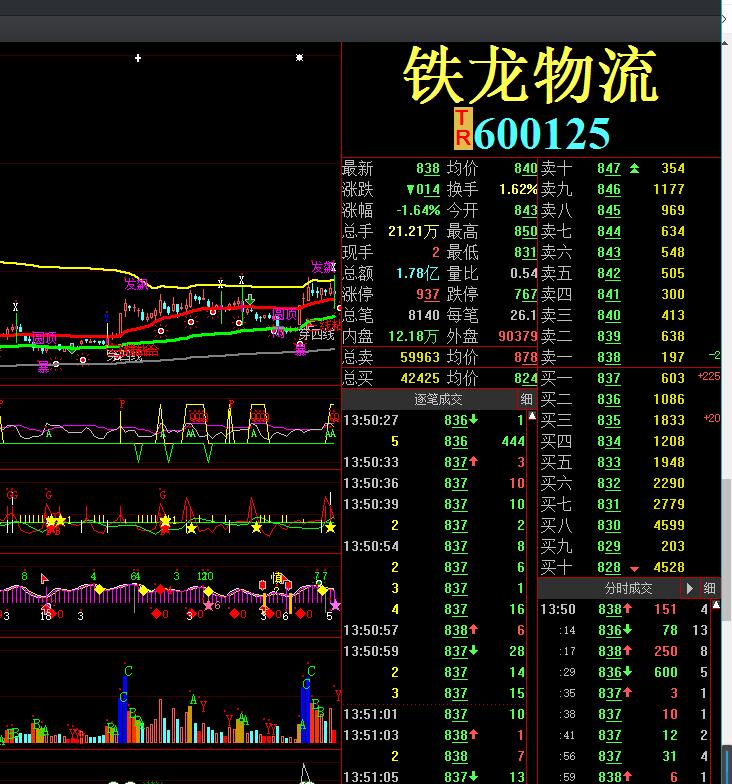Select the 卖一 order row at 838
Screen dimensions: 732x784
point(629,358)
